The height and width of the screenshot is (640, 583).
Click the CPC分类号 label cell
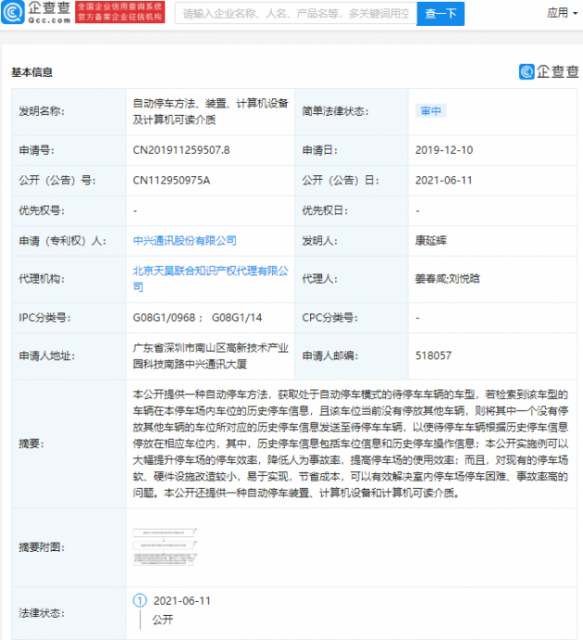pyautogui.click(x=351, y=318)
